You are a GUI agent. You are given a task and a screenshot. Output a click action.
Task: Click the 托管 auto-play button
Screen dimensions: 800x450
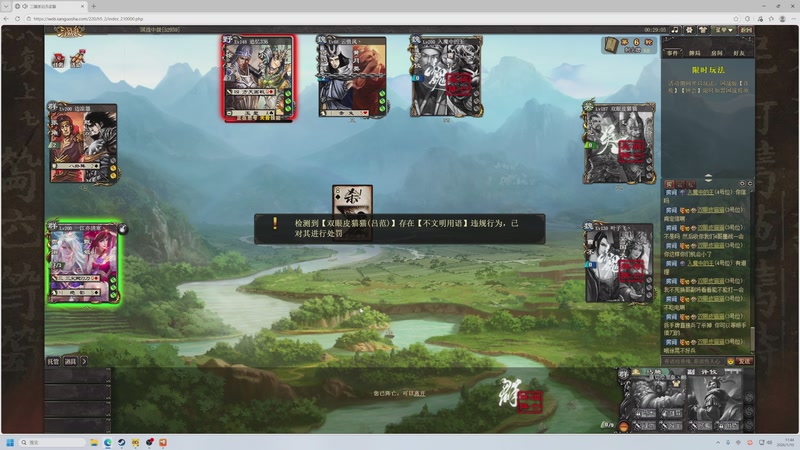coord(53,362)
